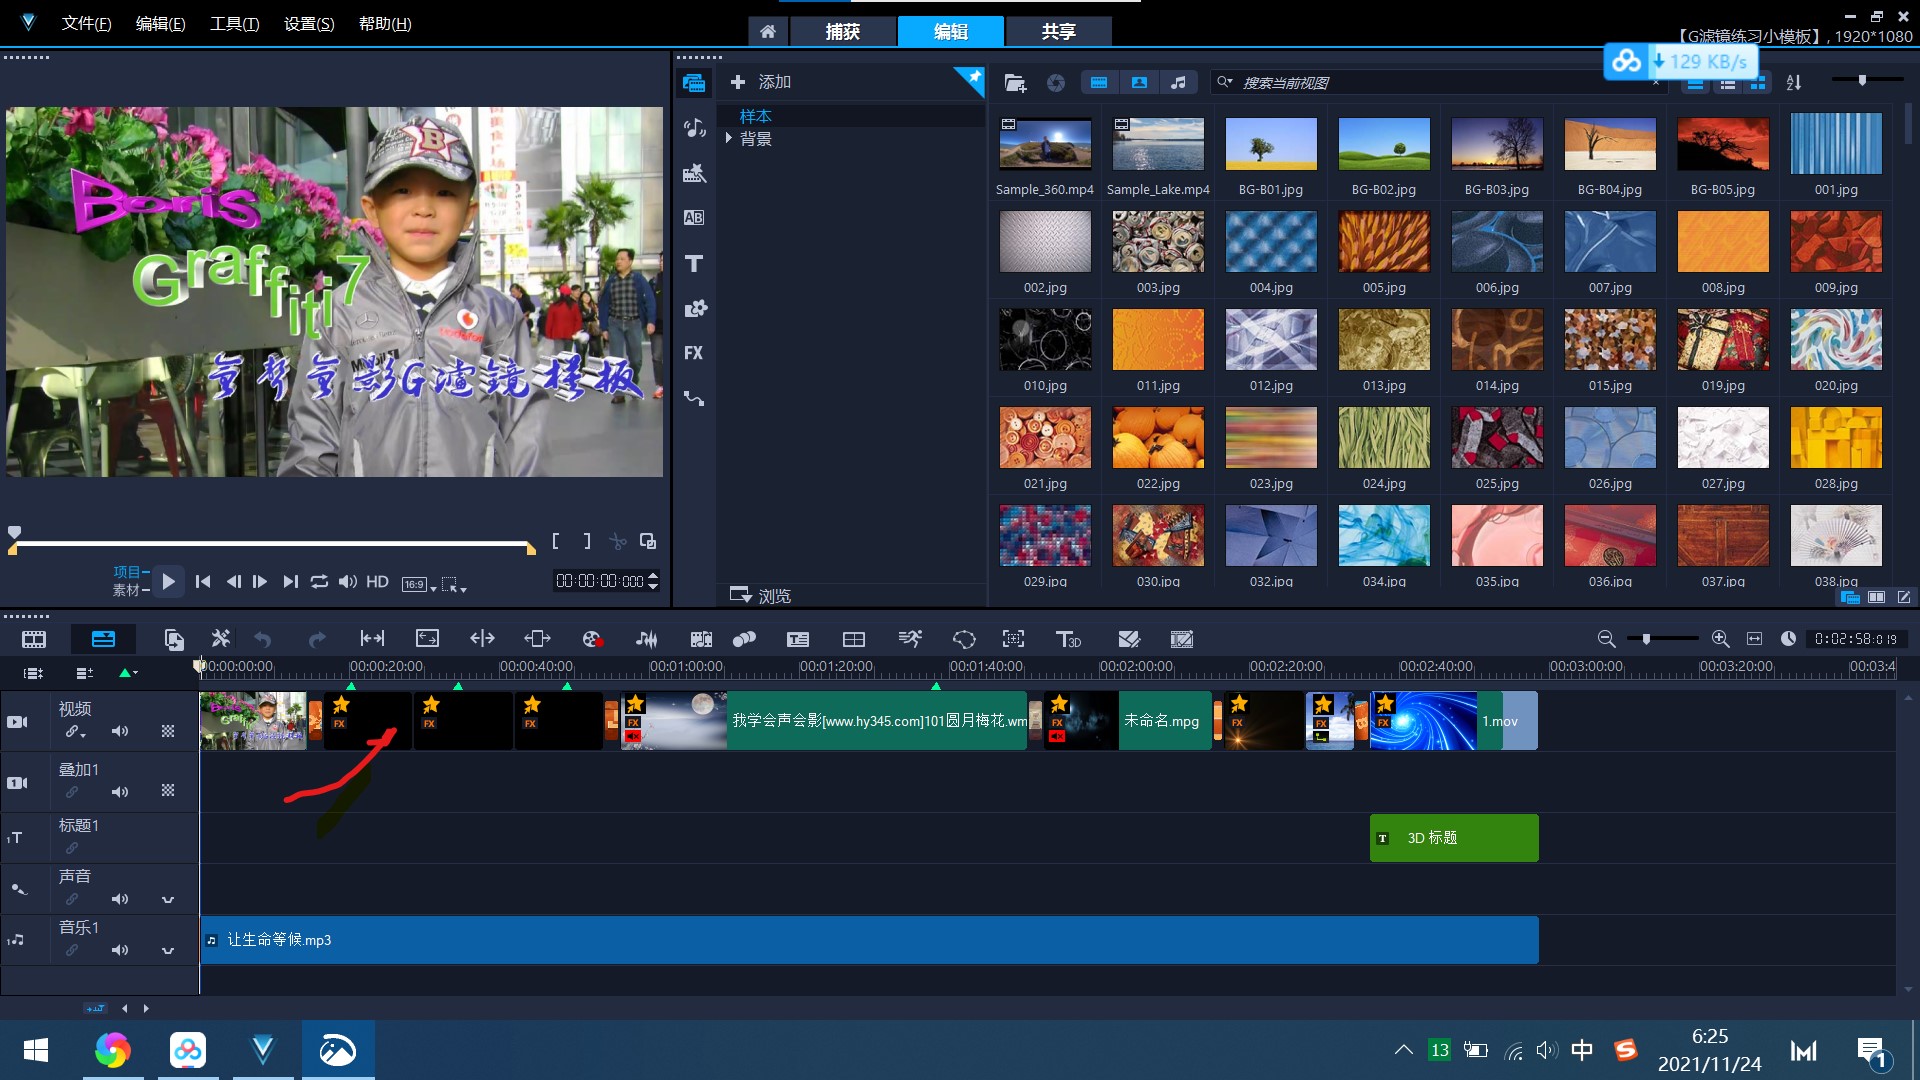Viewport: 1920px width, 1080px height.
Task: Toggle showing audio files in library
Action: pos(1179,83)
